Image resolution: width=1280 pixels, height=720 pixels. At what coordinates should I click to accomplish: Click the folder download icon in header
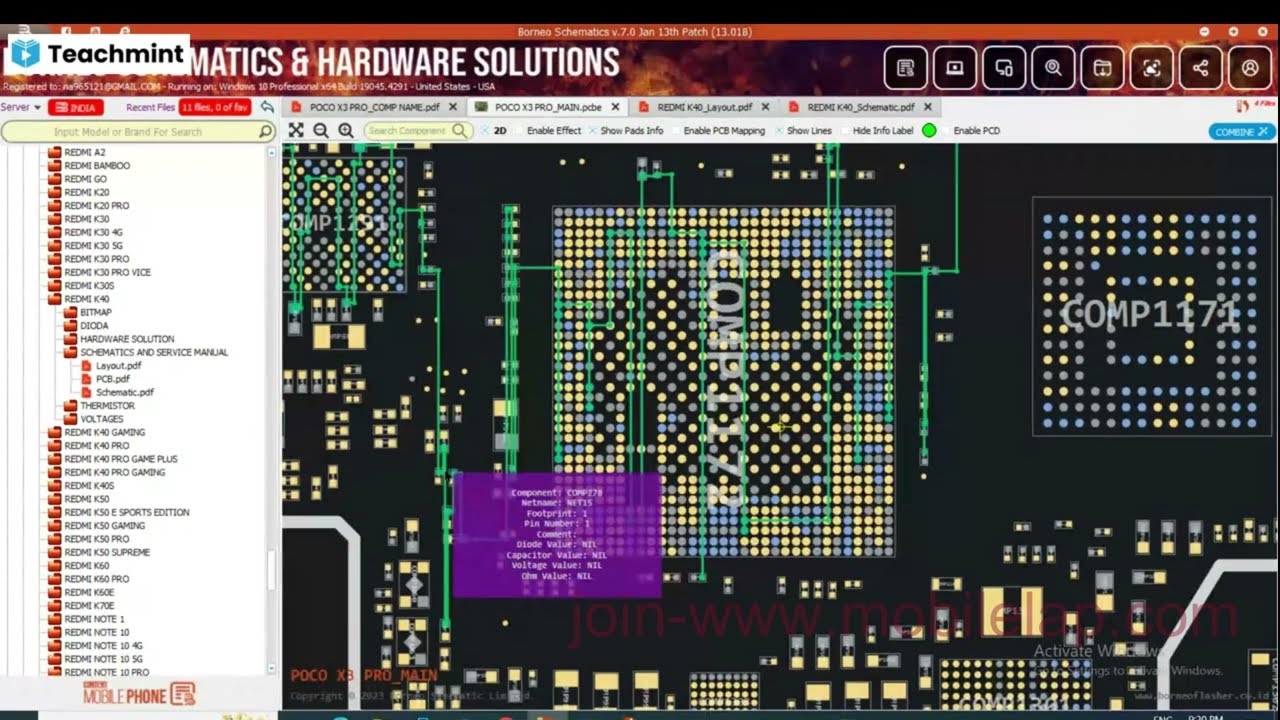1102,68
